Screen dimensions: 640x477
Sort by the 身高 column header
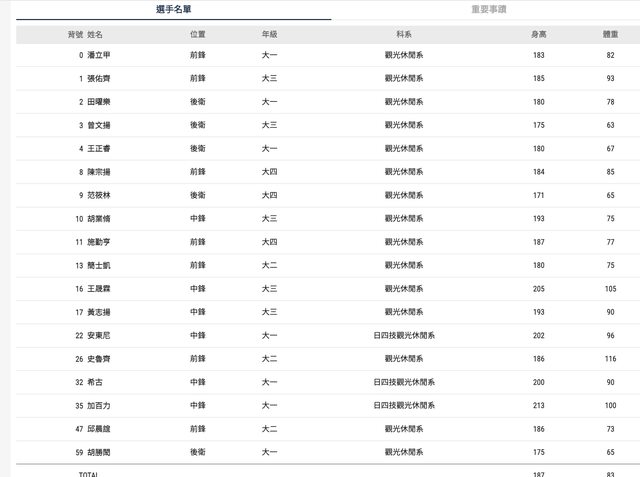coord(538,34)
